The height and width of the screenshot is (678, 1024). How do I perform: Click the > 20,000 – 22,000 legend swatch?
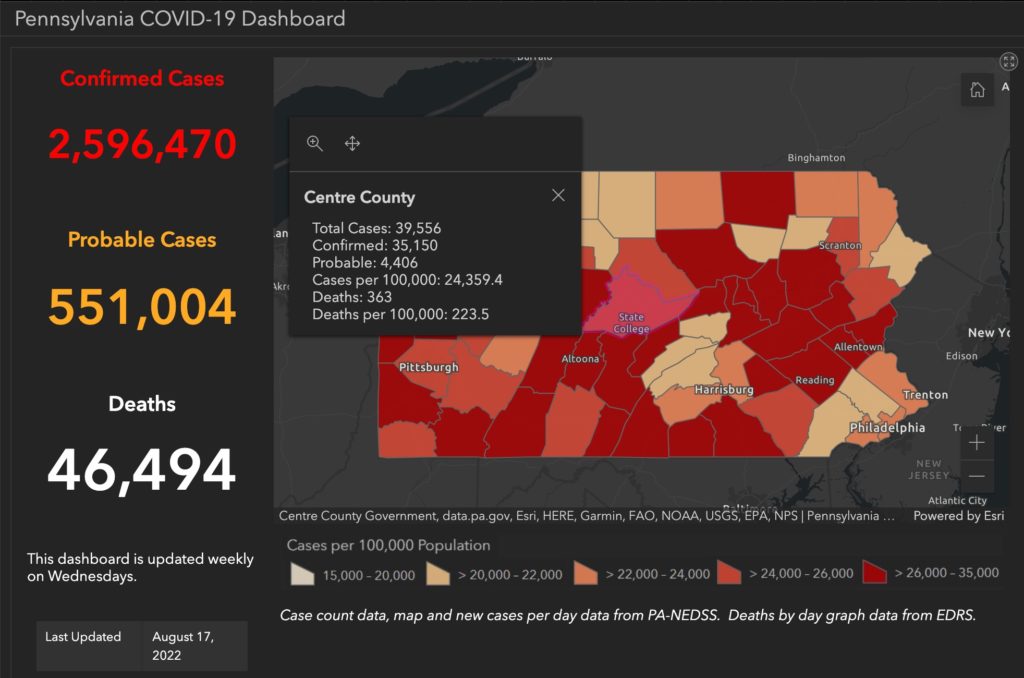(x=435, y=574)
